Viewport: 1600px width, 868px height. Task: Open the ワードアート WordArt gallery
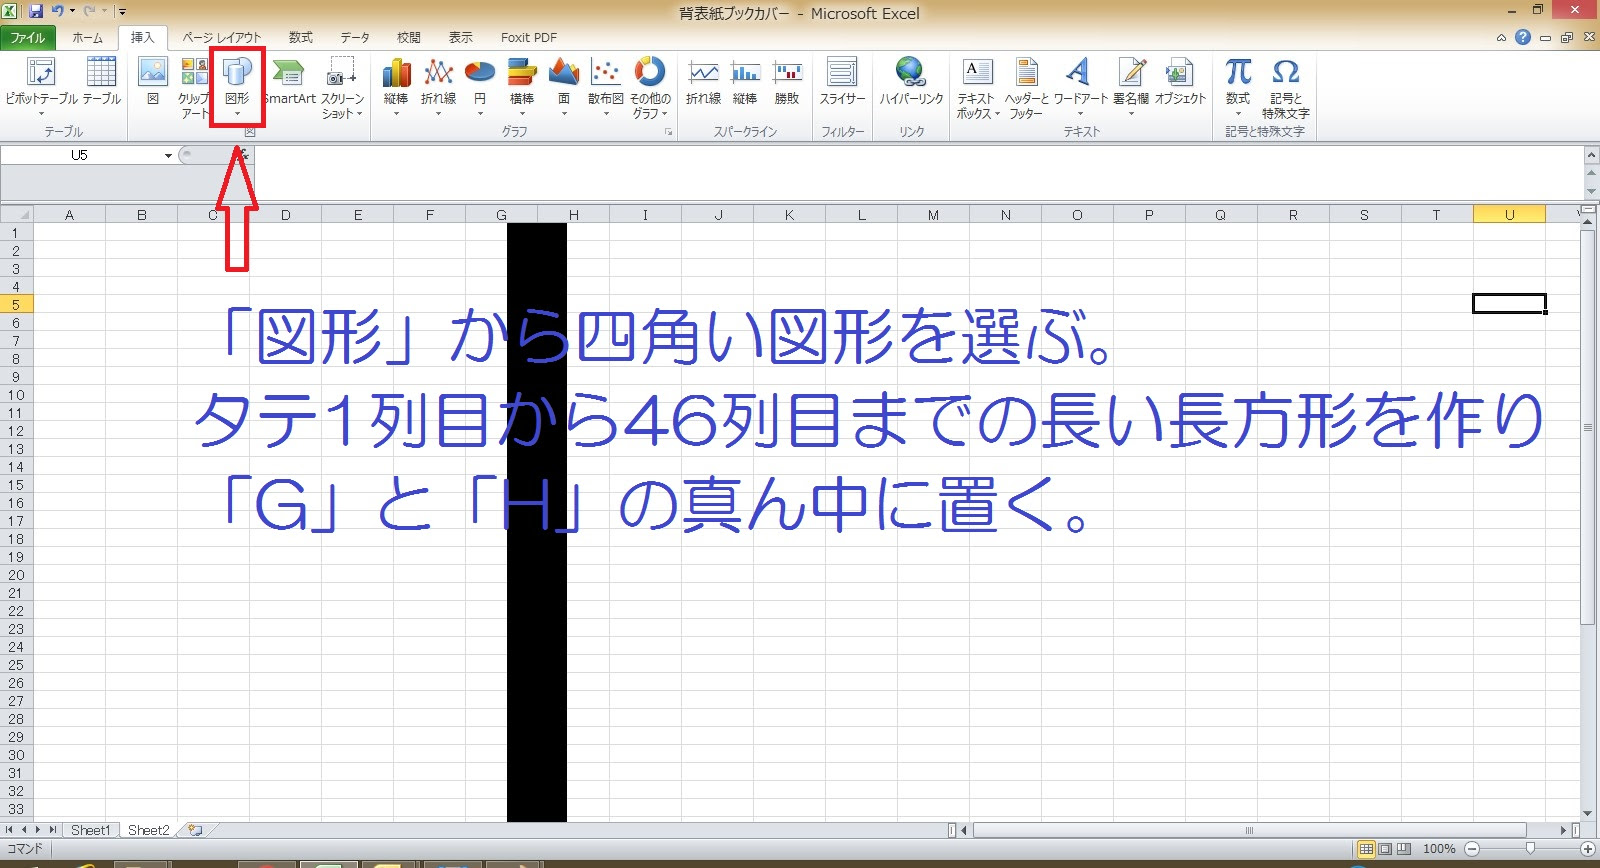pos(1080,86)
